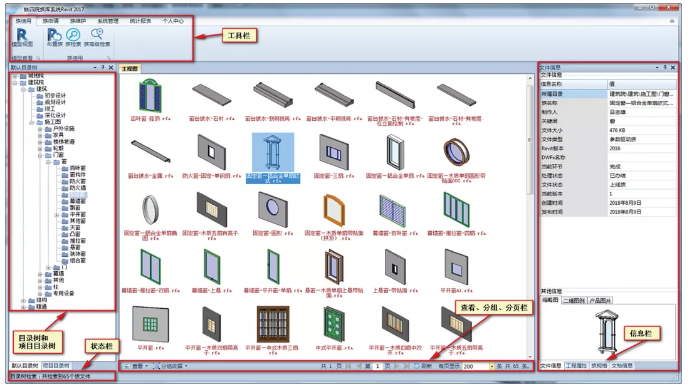Expand the 家具 tree node
This screenshot has width=693, height=390.
40,135
